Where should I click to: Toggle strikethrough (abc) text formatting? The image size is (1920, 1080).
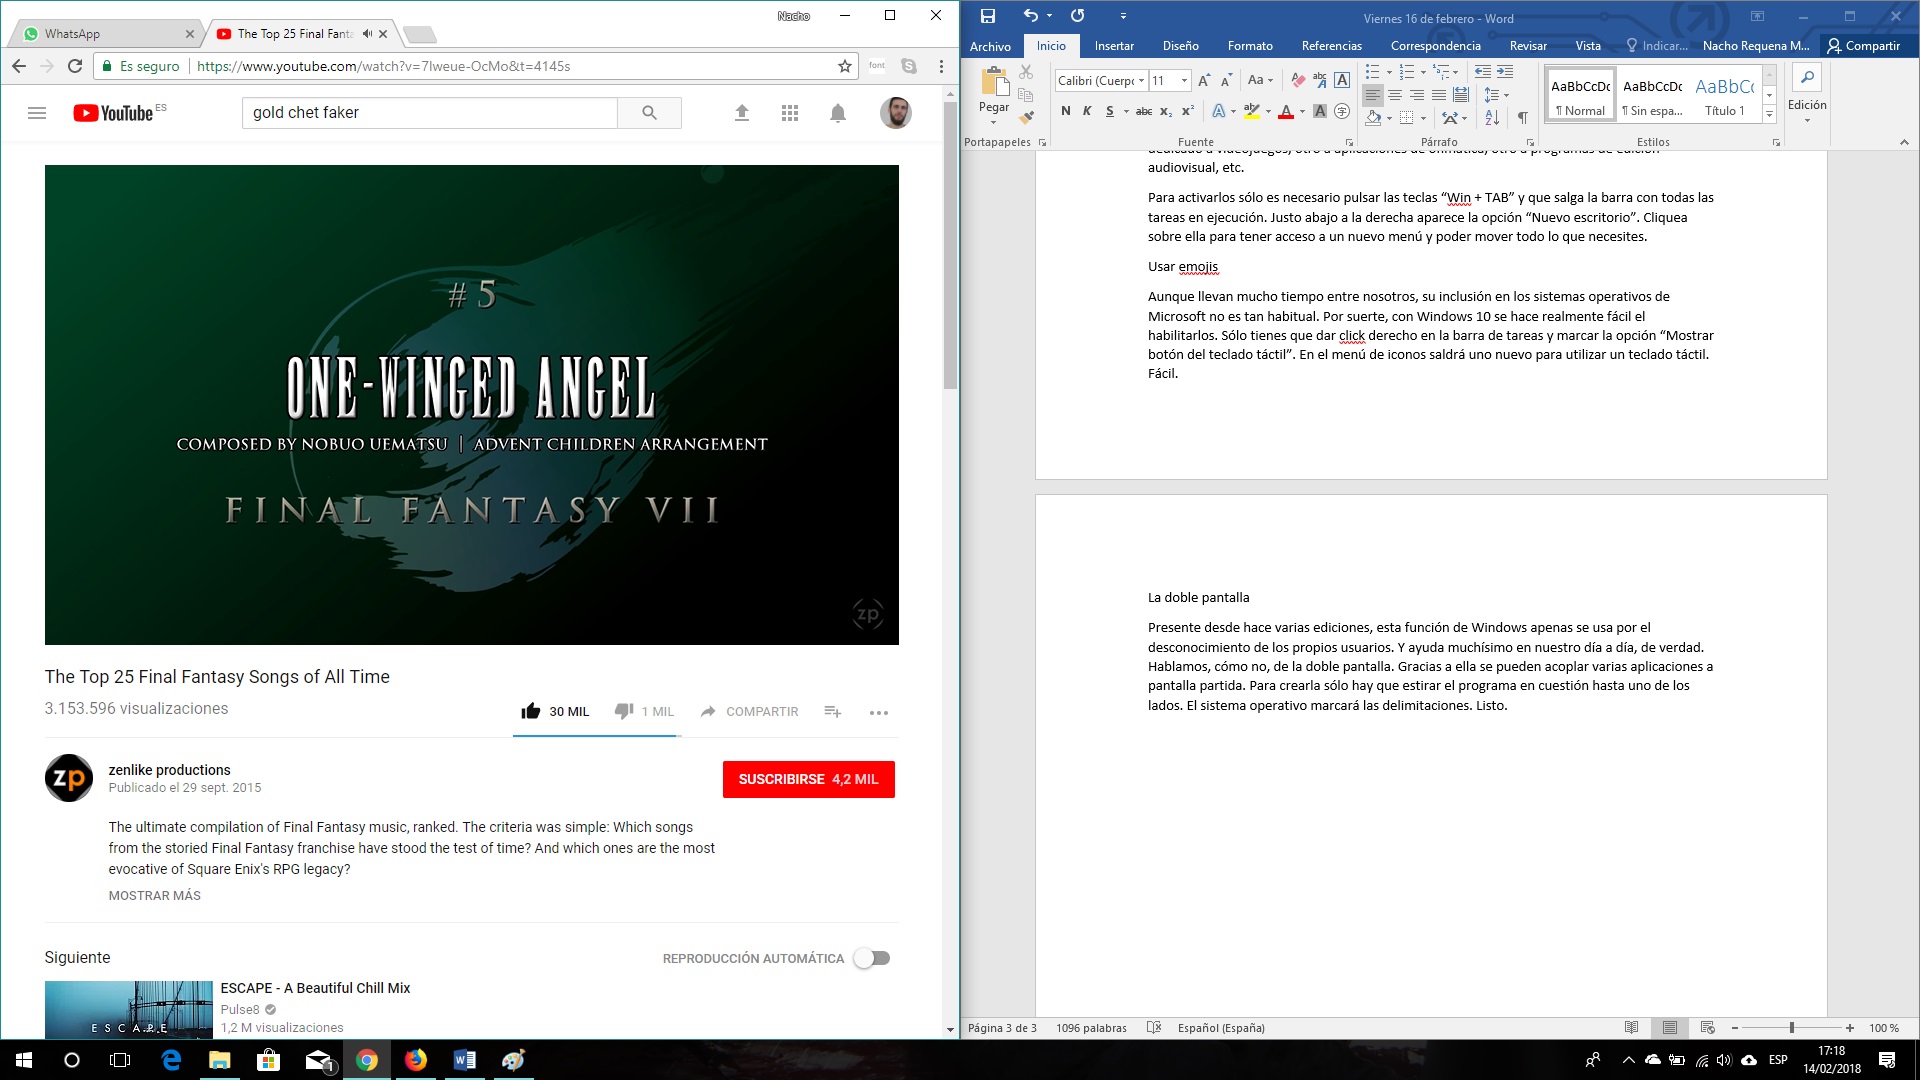1144,111
